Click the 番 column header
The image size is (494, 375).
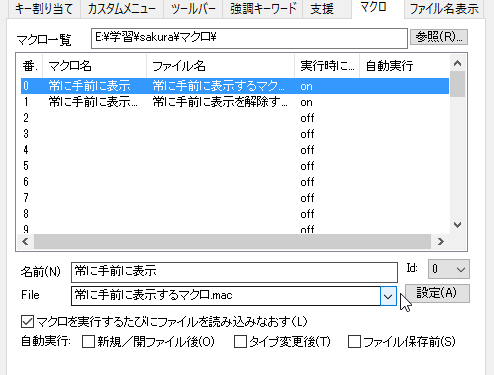[x=30, y=66]
